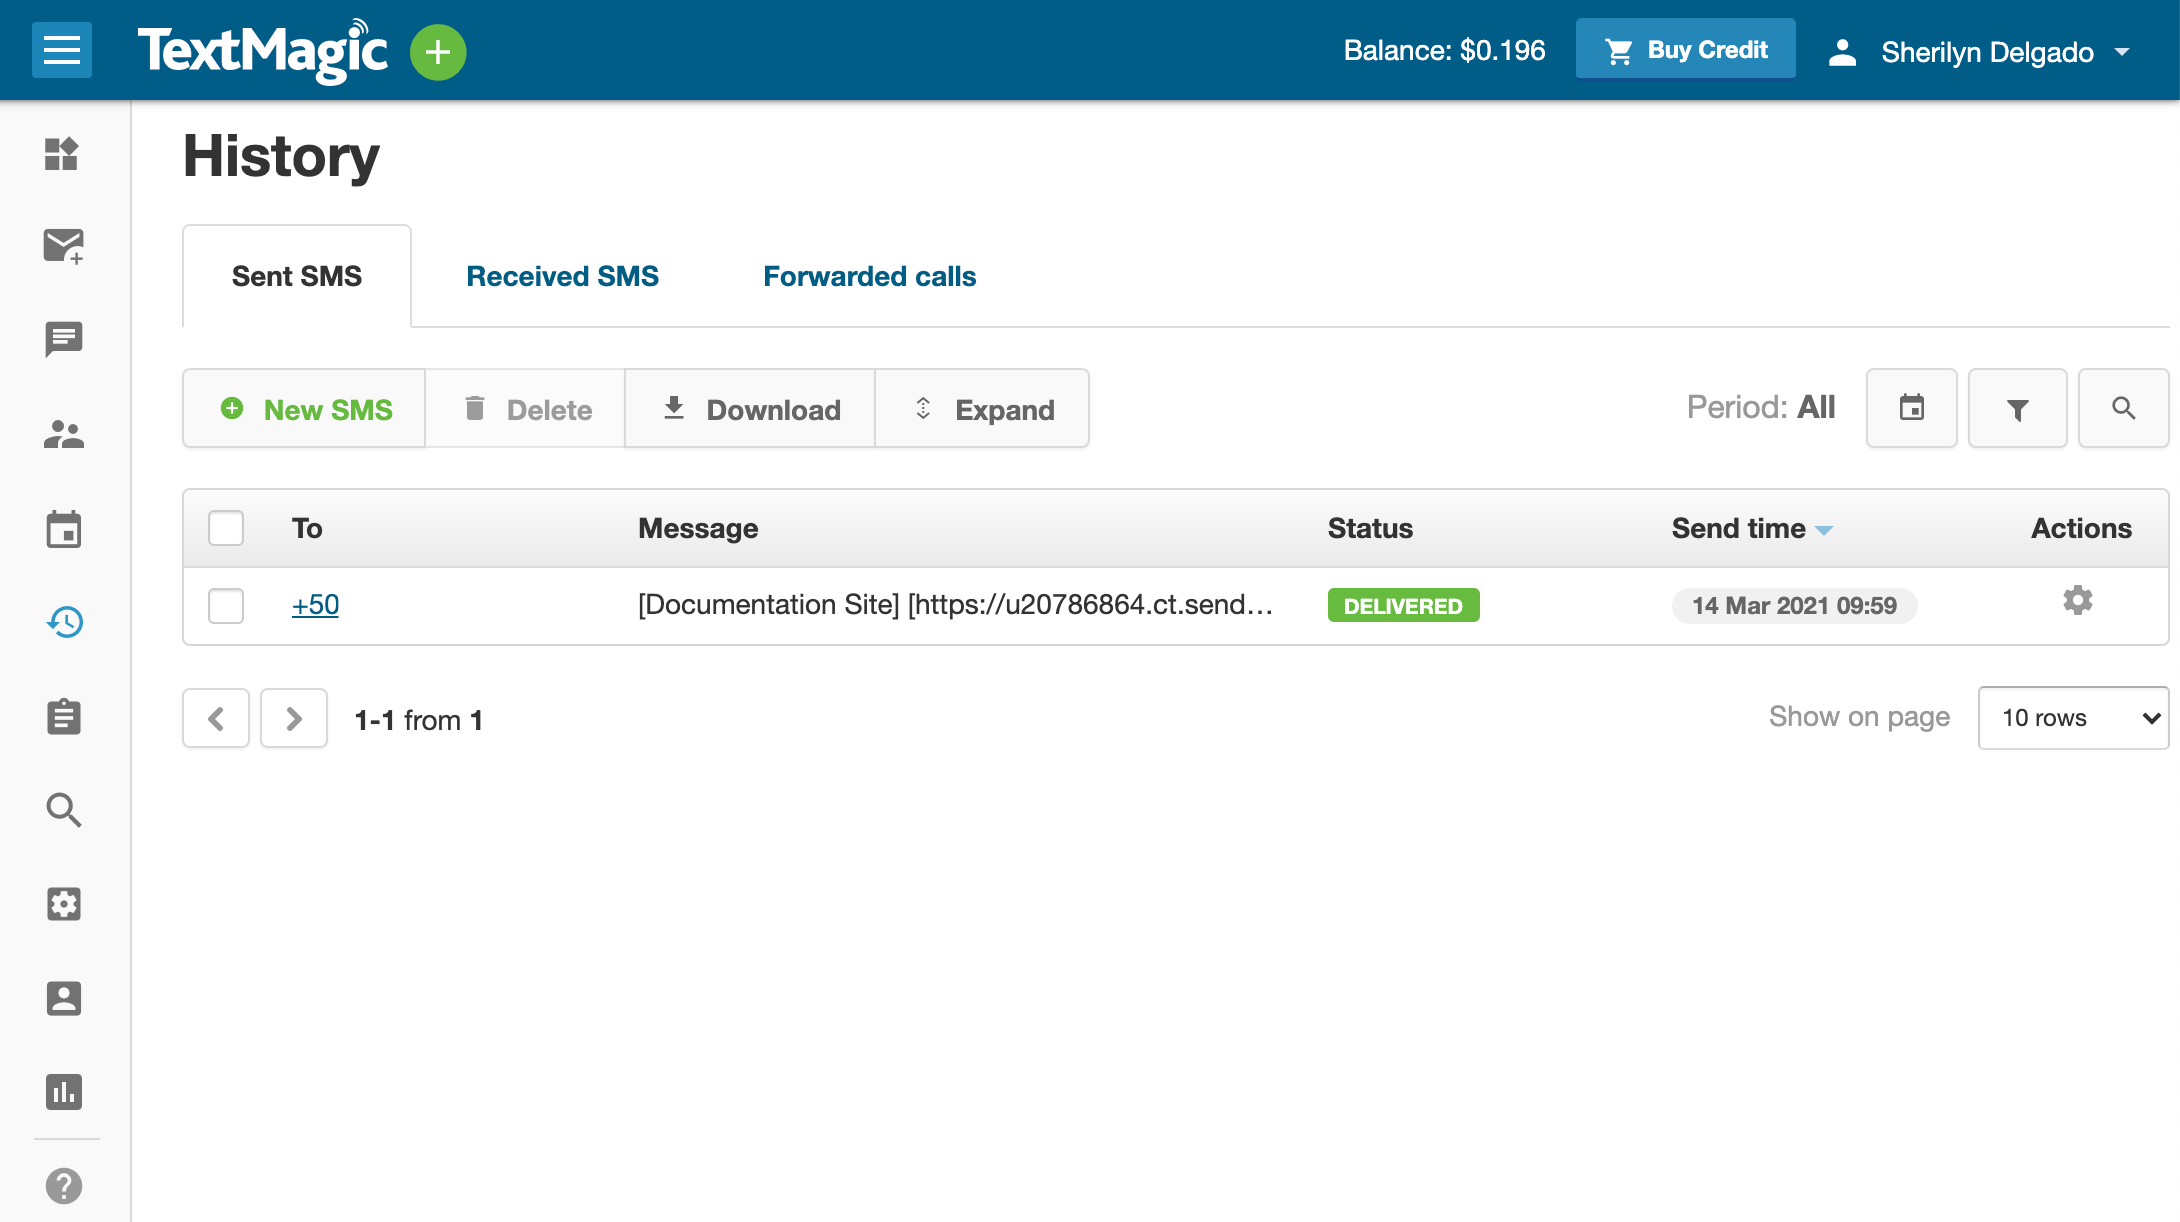Viewport: 2180px width, 1222px height.
Task: Open the Scheduled calendar sidebar icon
Action: tap(64, 529)
